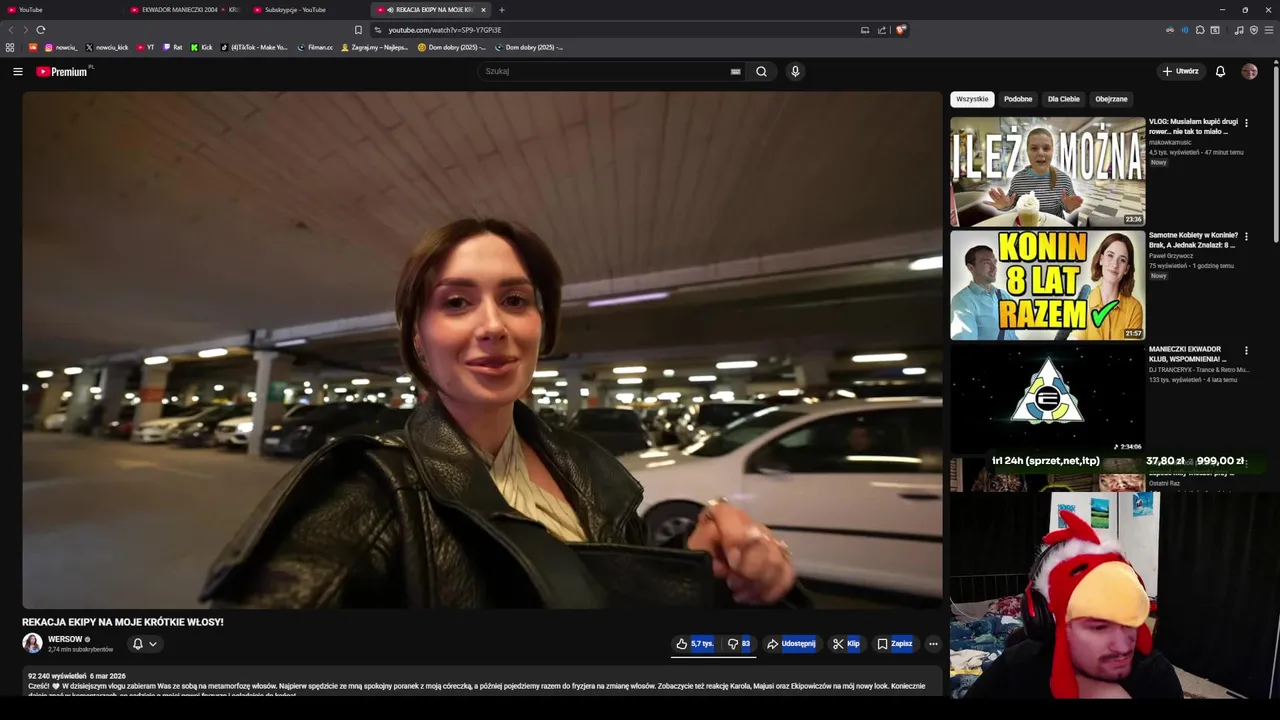Click the video title REKACJA EKIPY NA MOJE KRÓTKIE WŁOSY!
This screenshot has width=1280, height=720.
123,622
